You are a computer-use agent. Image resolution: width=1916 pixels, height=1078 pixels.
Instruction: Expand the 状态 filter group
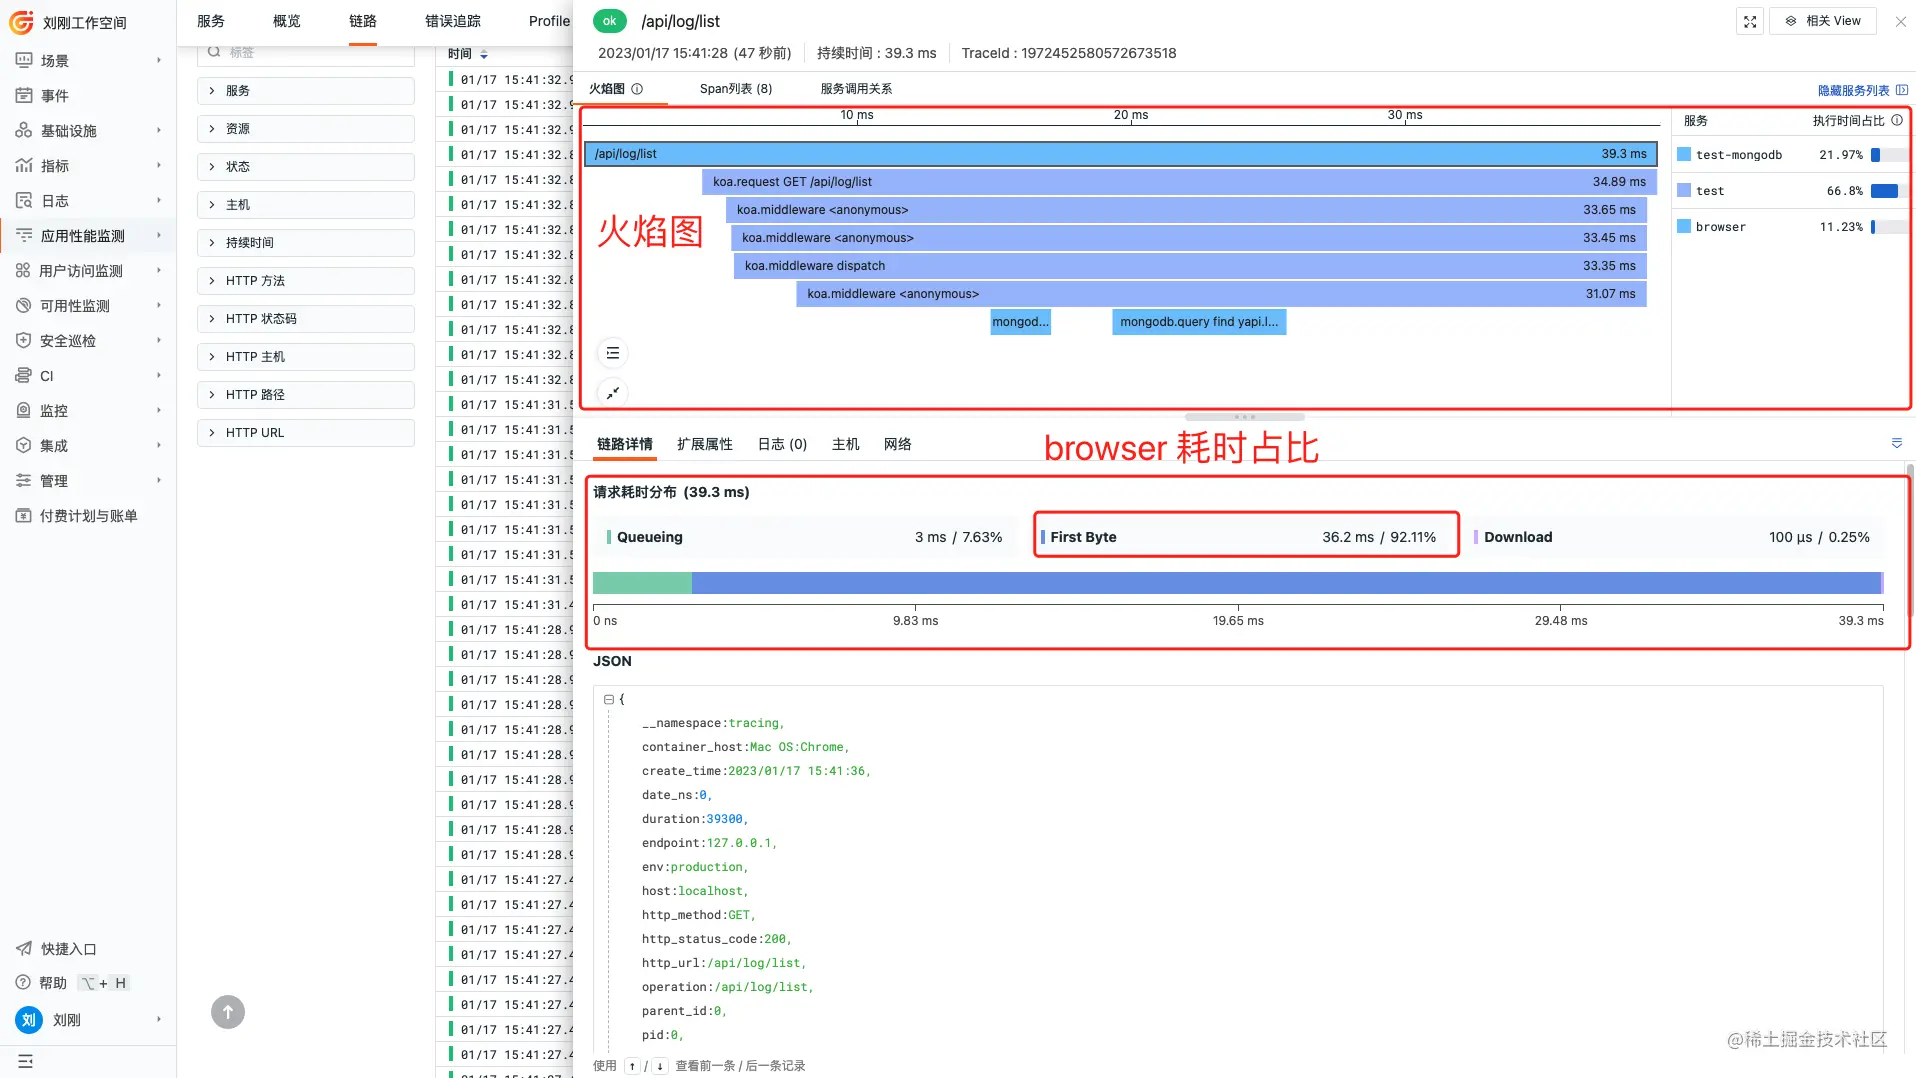pos(306,167)
